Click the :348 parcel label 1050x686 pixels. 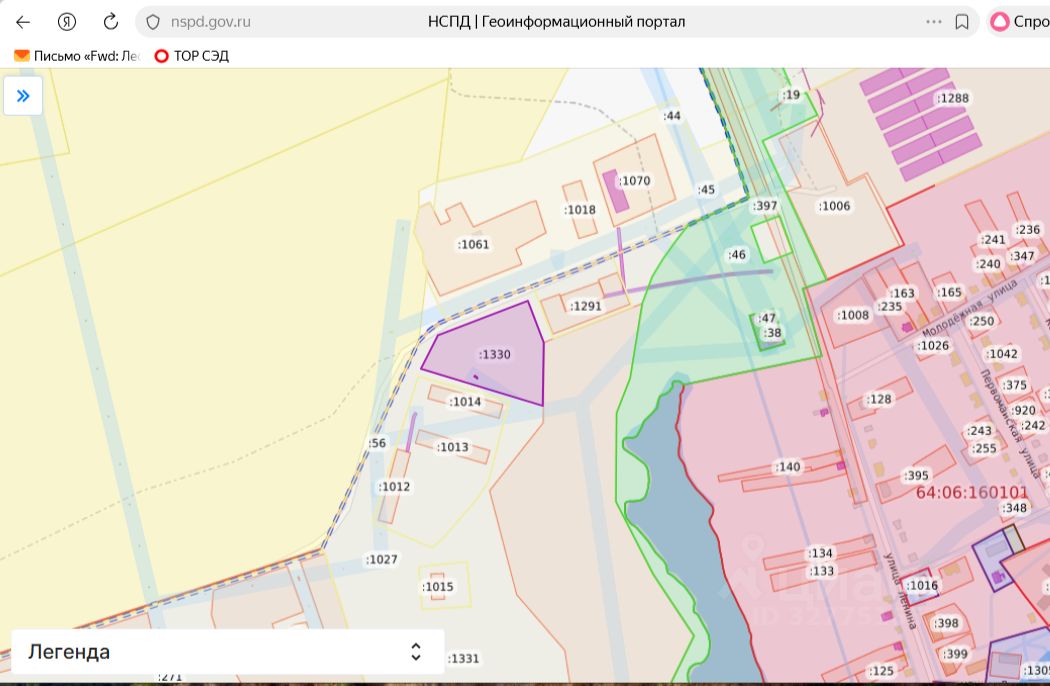(1015, 508)
